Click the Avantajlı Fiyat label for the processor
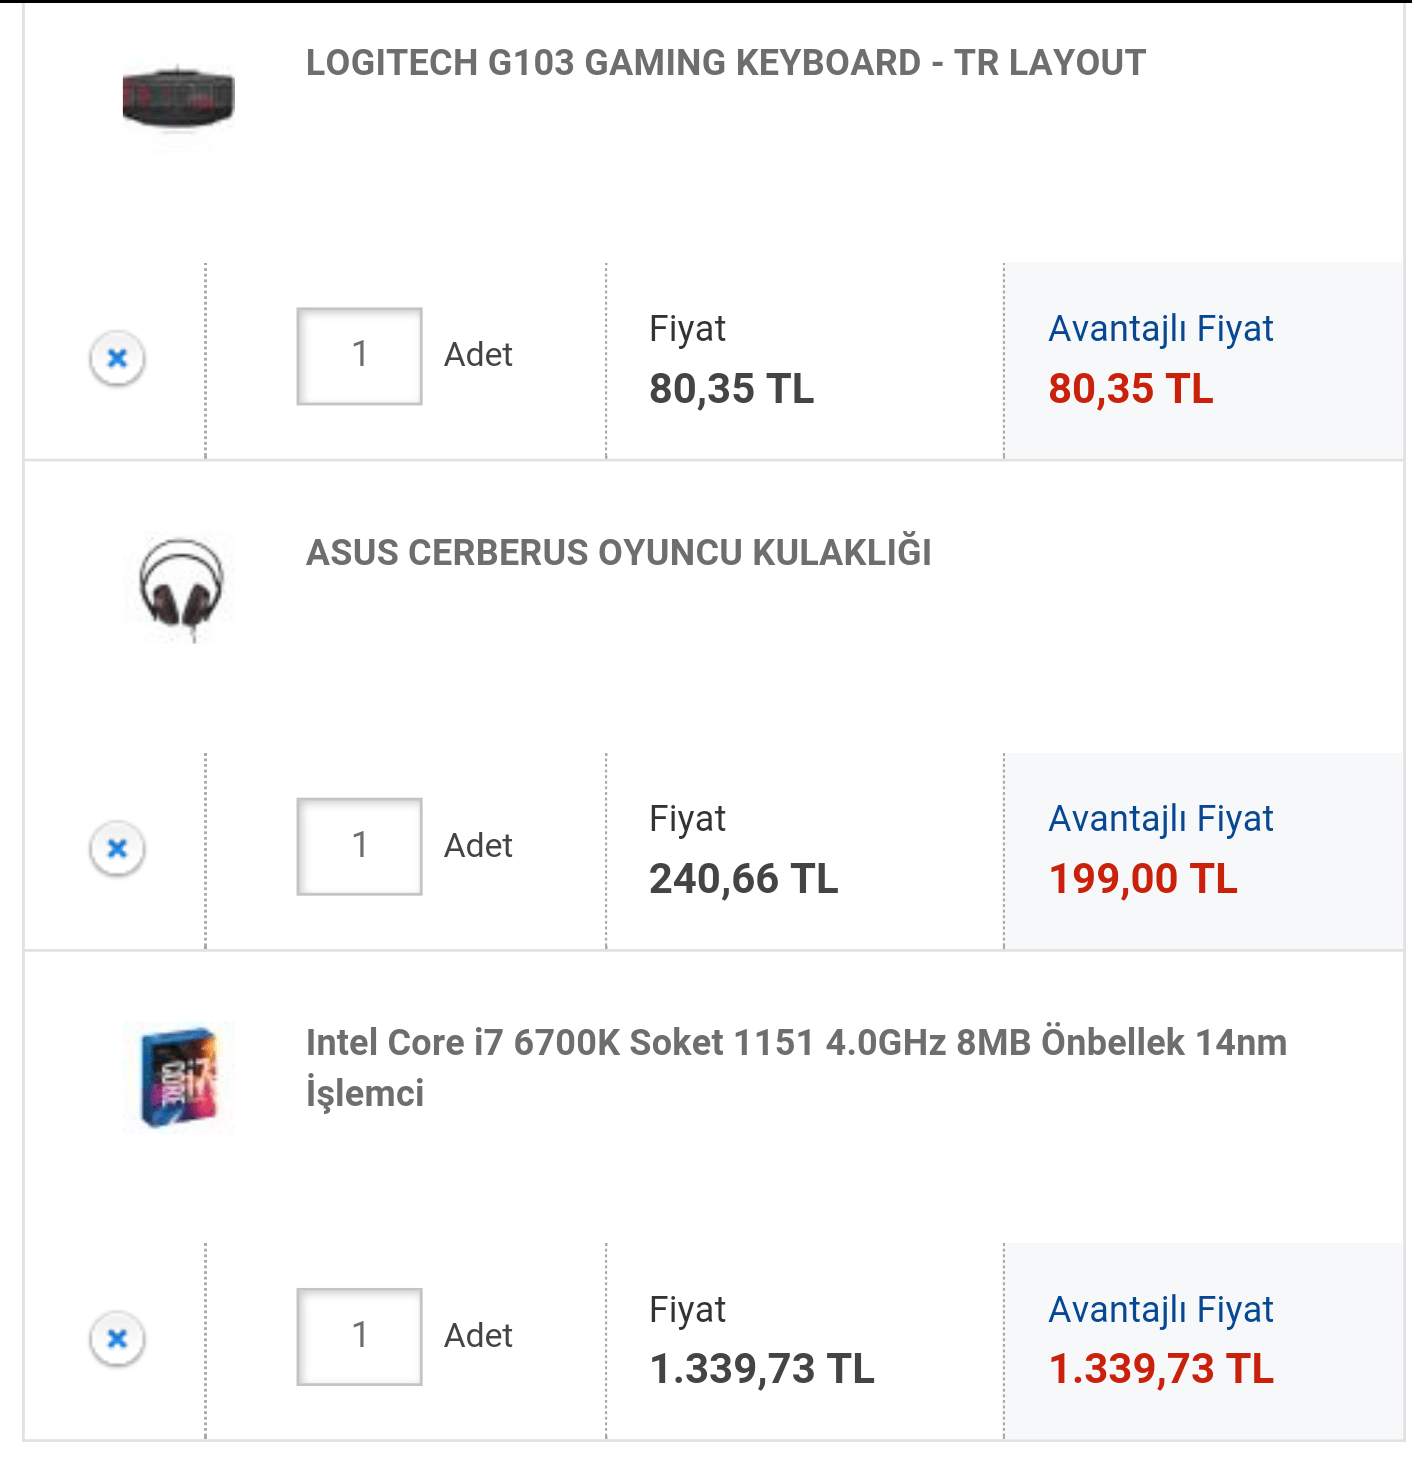The width and height of the screenshot is (1412, 1459). [x=1160, y=1310]
